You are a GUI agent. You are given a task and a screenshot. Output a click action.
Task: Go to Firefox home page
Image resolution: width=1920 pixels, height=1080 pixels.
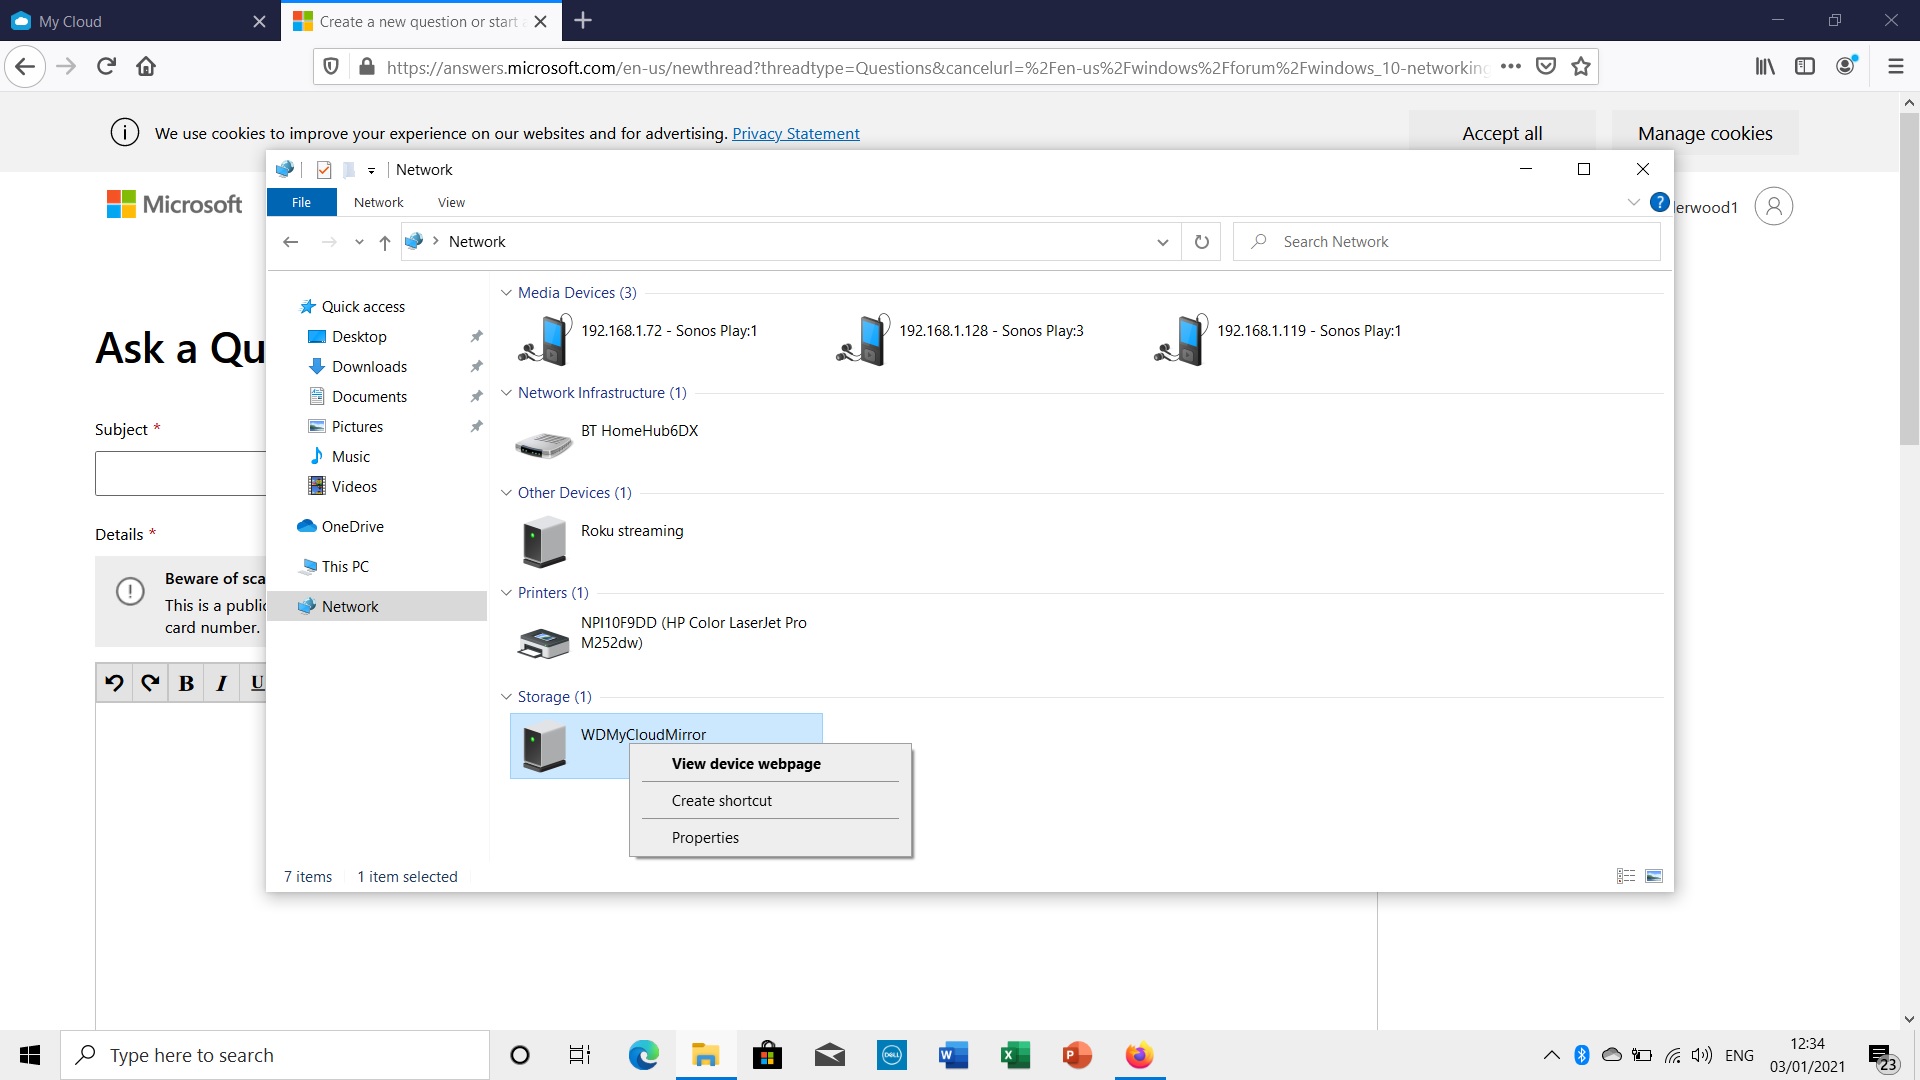pos(146,67)
